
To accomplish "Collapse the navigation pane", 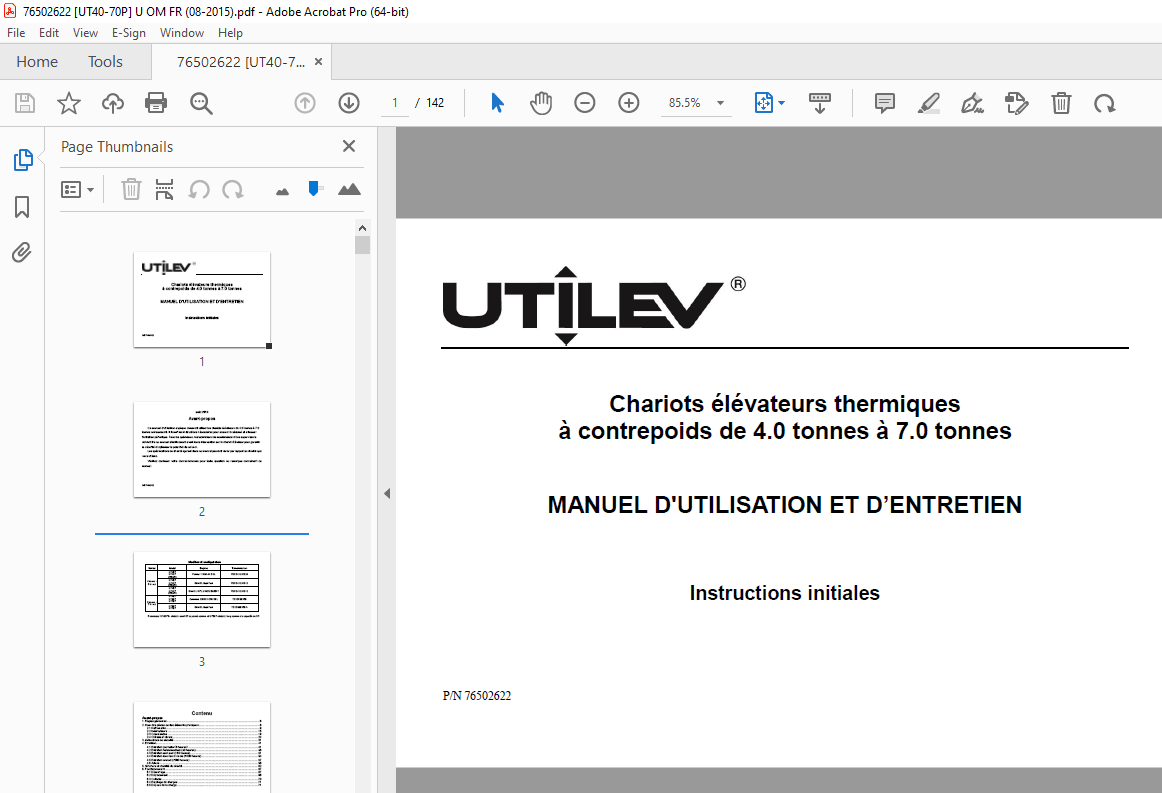I will pos(387,493).
